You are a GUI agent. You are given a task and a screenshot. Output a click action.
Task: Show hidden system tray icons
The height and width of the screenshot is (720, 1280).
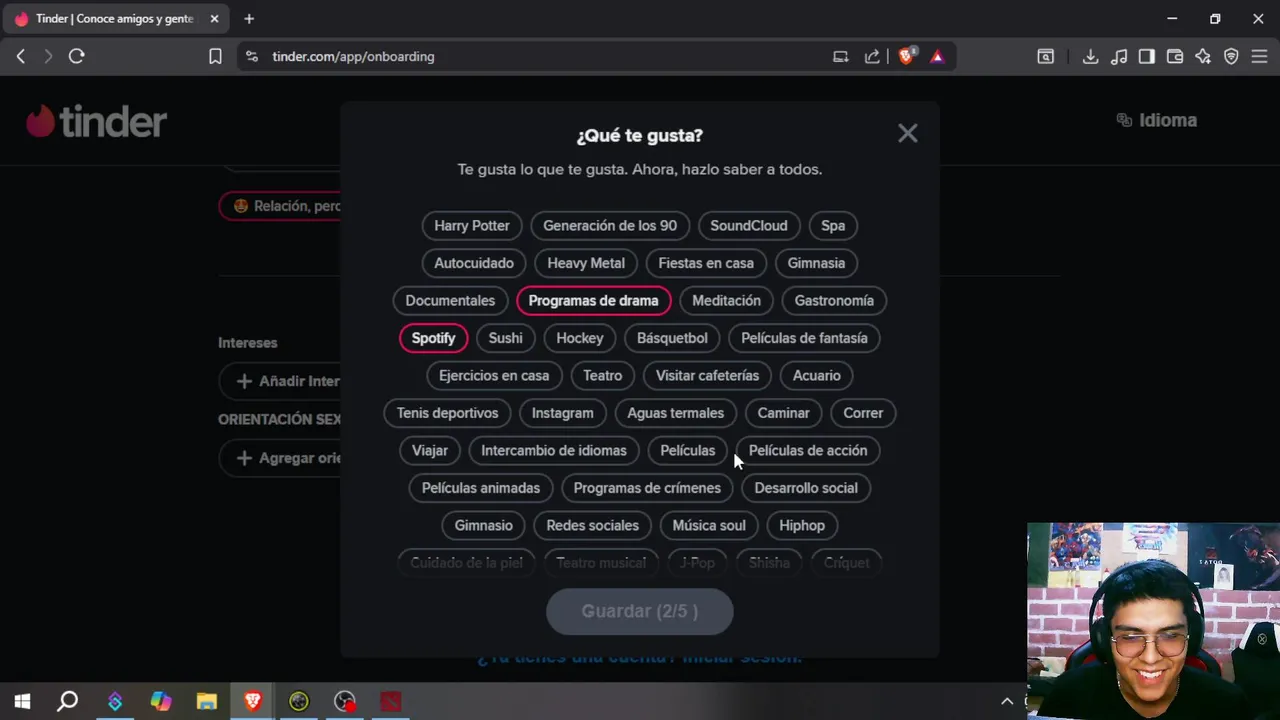(1007, 702)
